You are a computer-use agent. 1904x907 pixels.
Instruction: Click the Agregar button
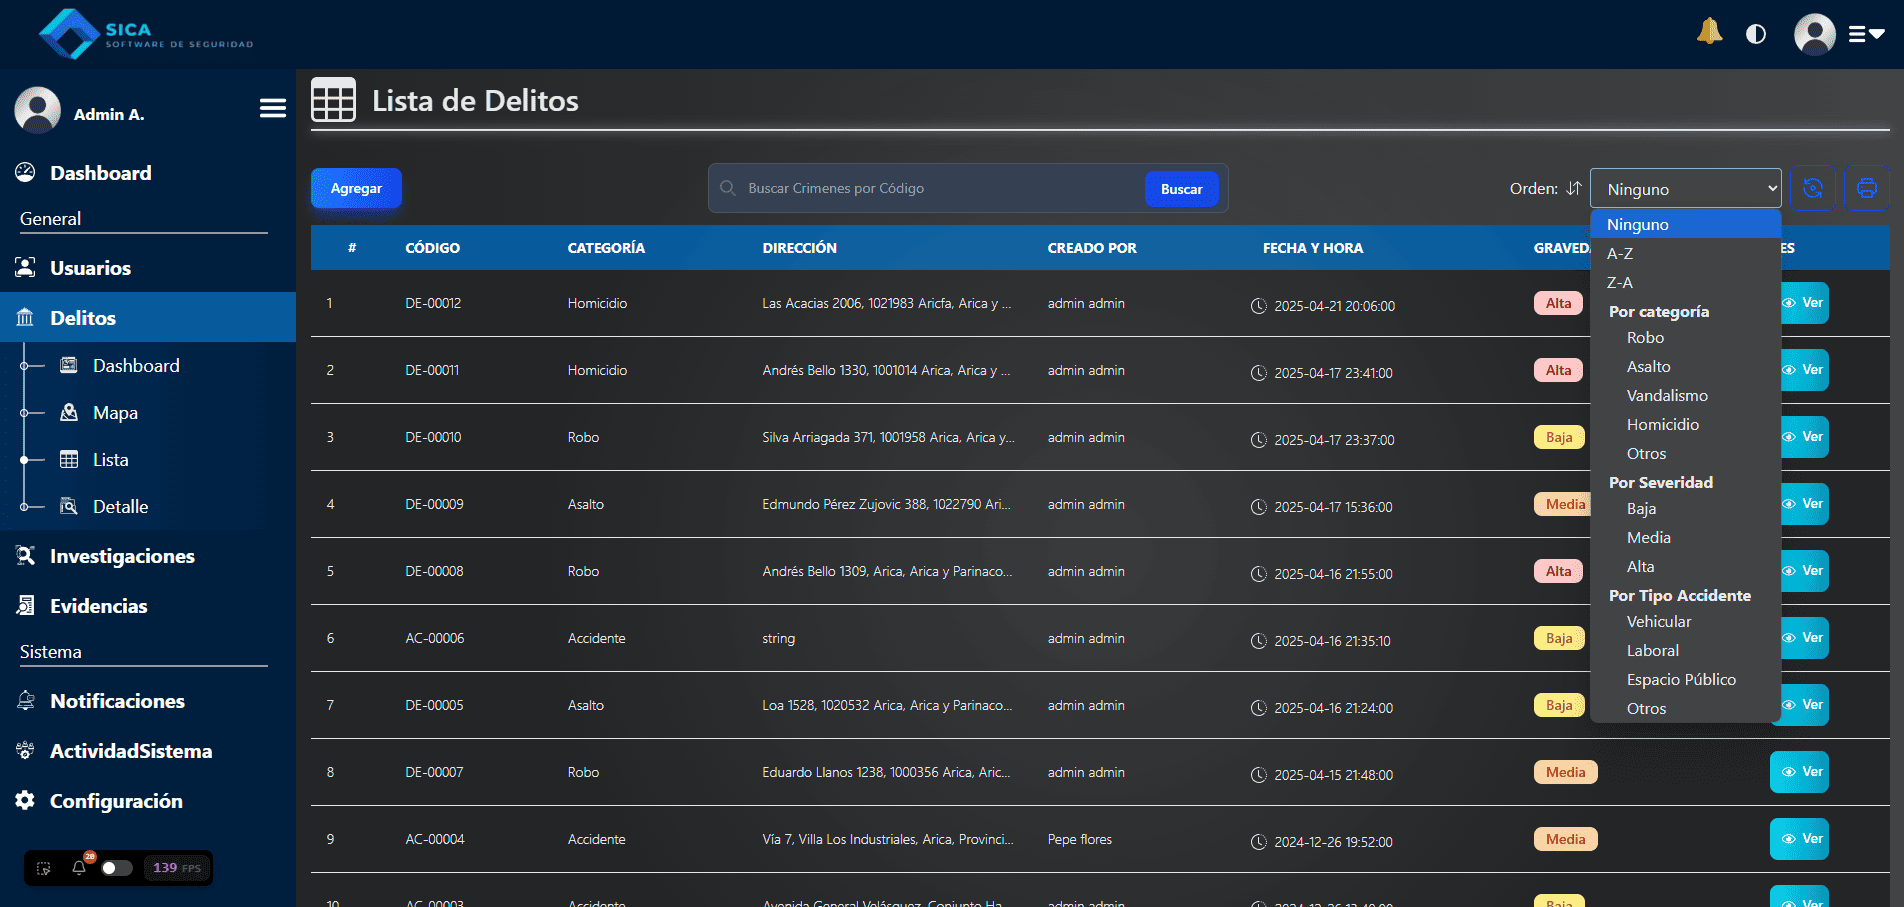355,188
